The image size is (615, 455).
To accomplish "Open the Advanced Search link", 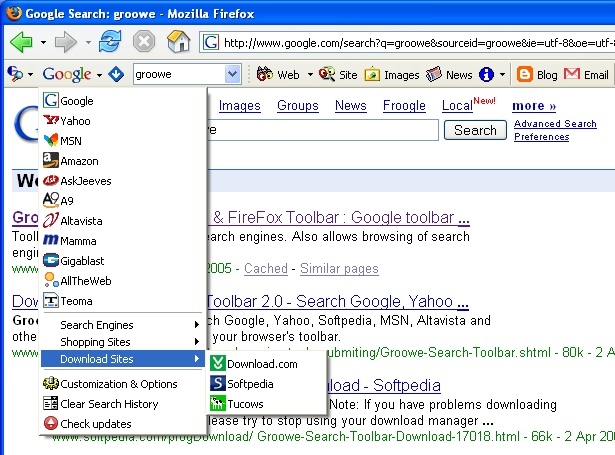I will point(555,124).
